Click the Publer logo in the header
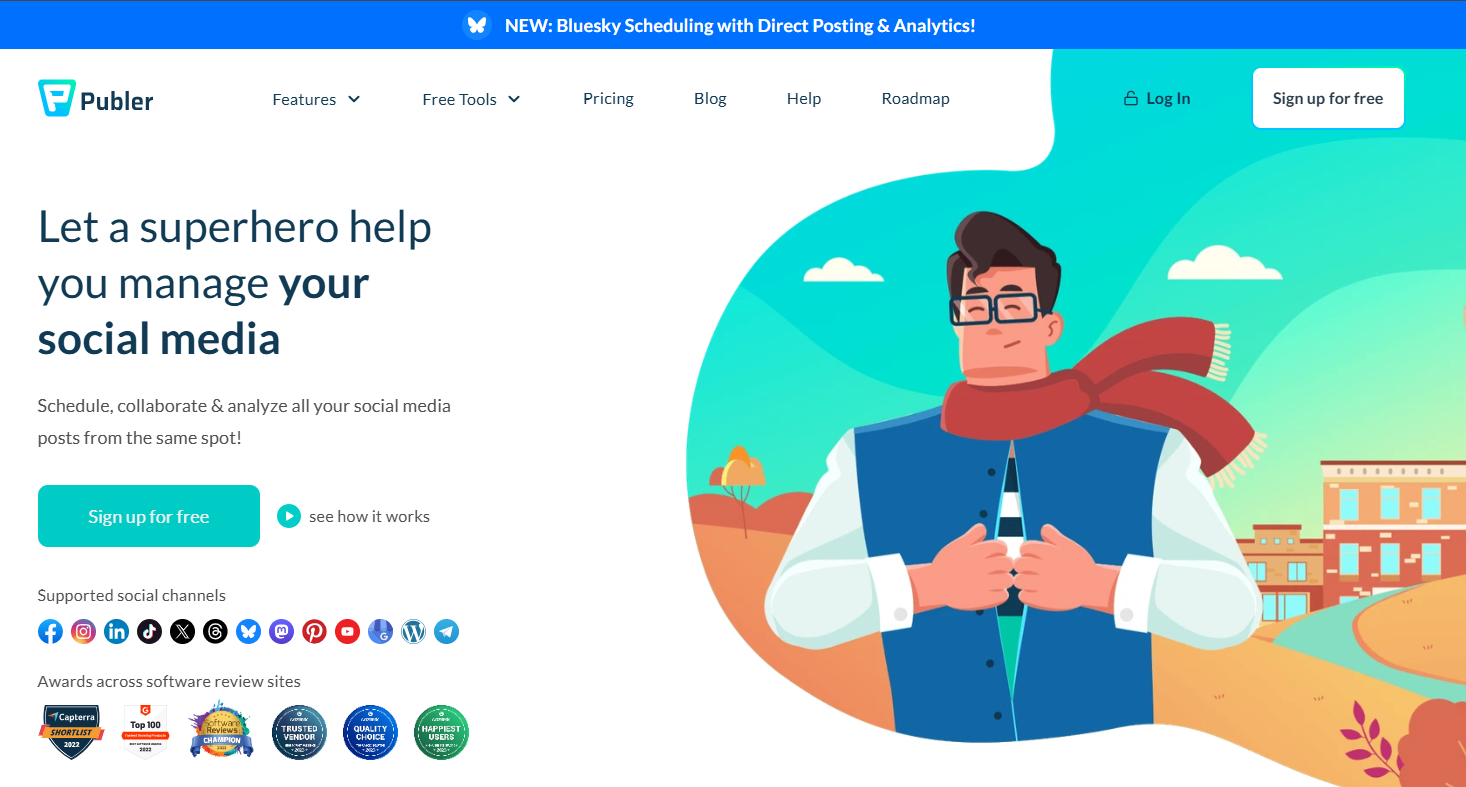This screenshot has height=787, width=1466. pos(96,99)
